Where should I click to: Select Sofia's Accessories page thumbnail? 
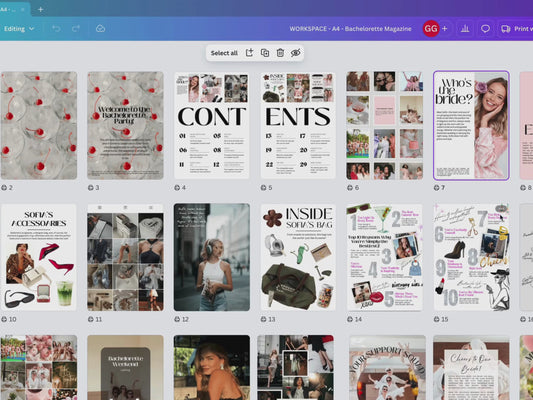[x=38, y=257]
